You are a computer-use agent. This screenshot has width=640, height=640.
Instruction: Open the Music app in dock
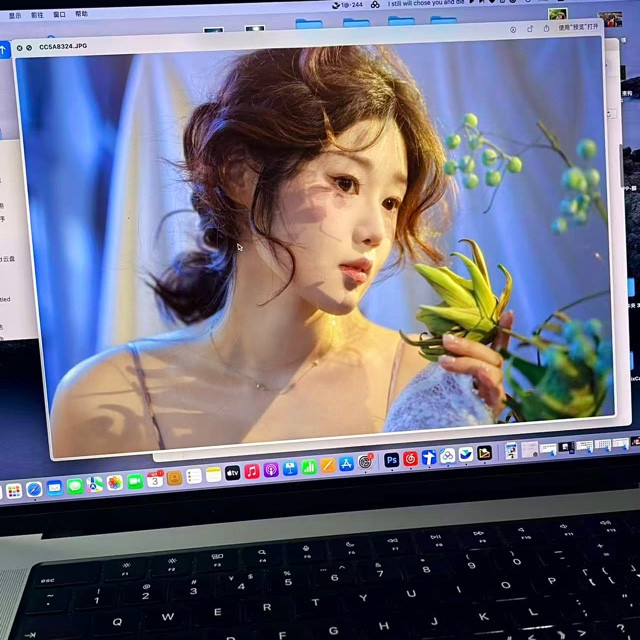click(x=252, y=471)
